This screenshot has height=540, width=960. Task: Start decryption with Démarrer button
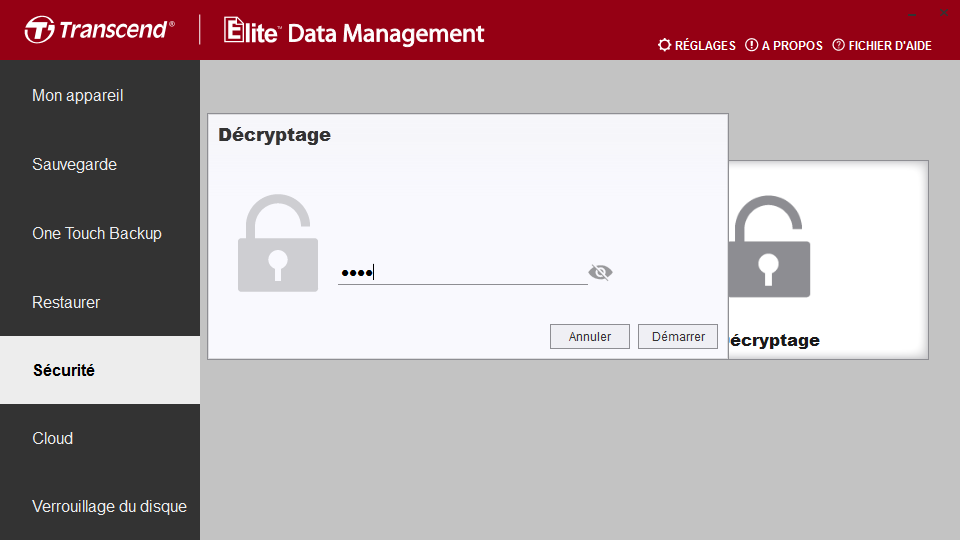pos(678,336)
